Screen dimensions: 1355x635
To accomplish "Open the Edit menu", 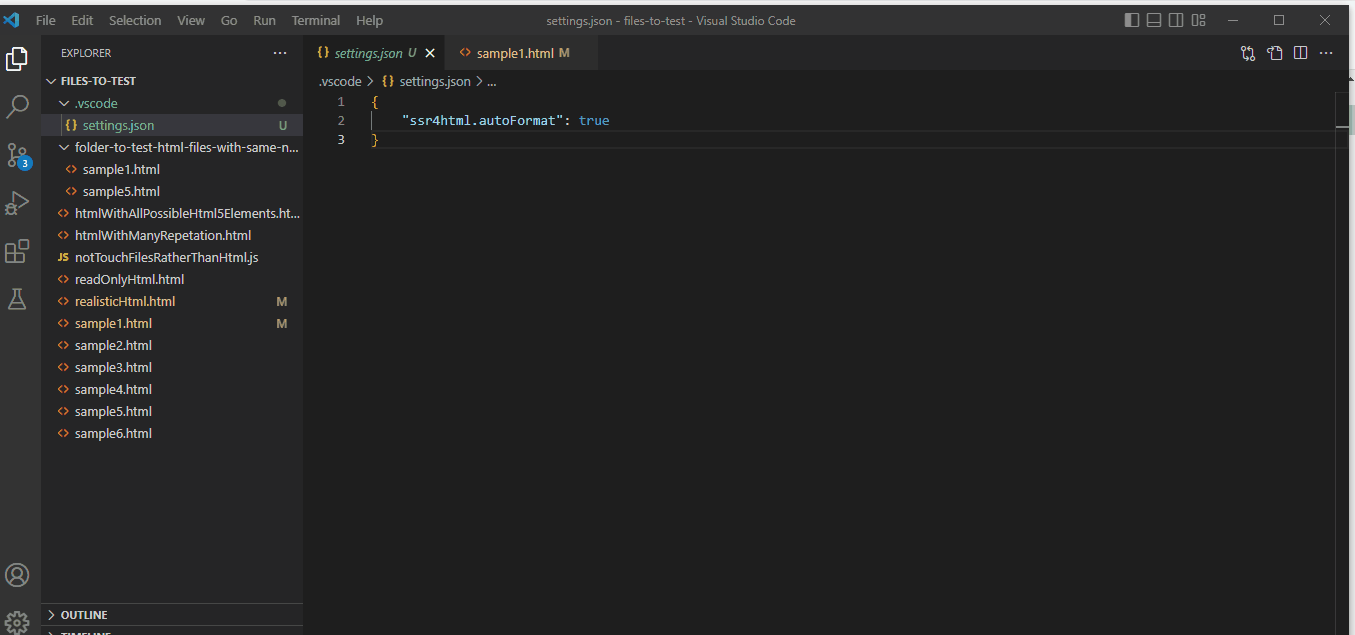I will (x=82, y=20).
